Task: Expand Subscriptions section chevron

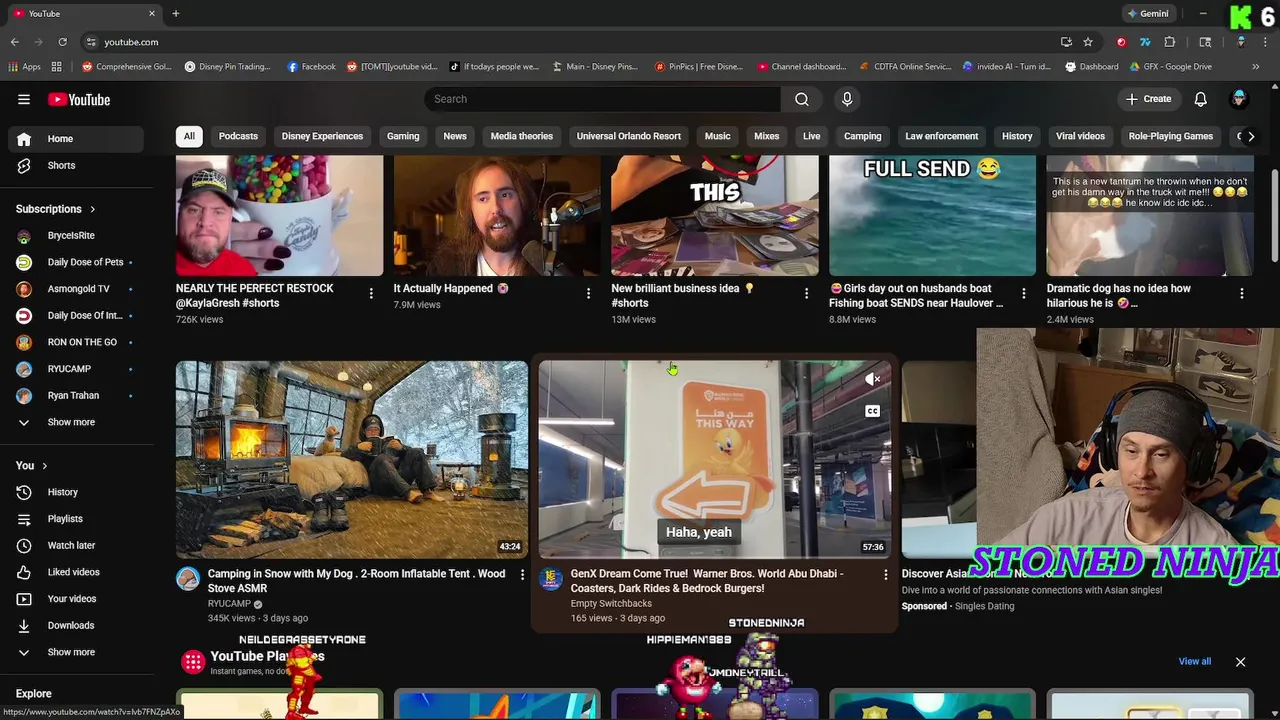Action: pyautogui.click(x=92, y=209)
